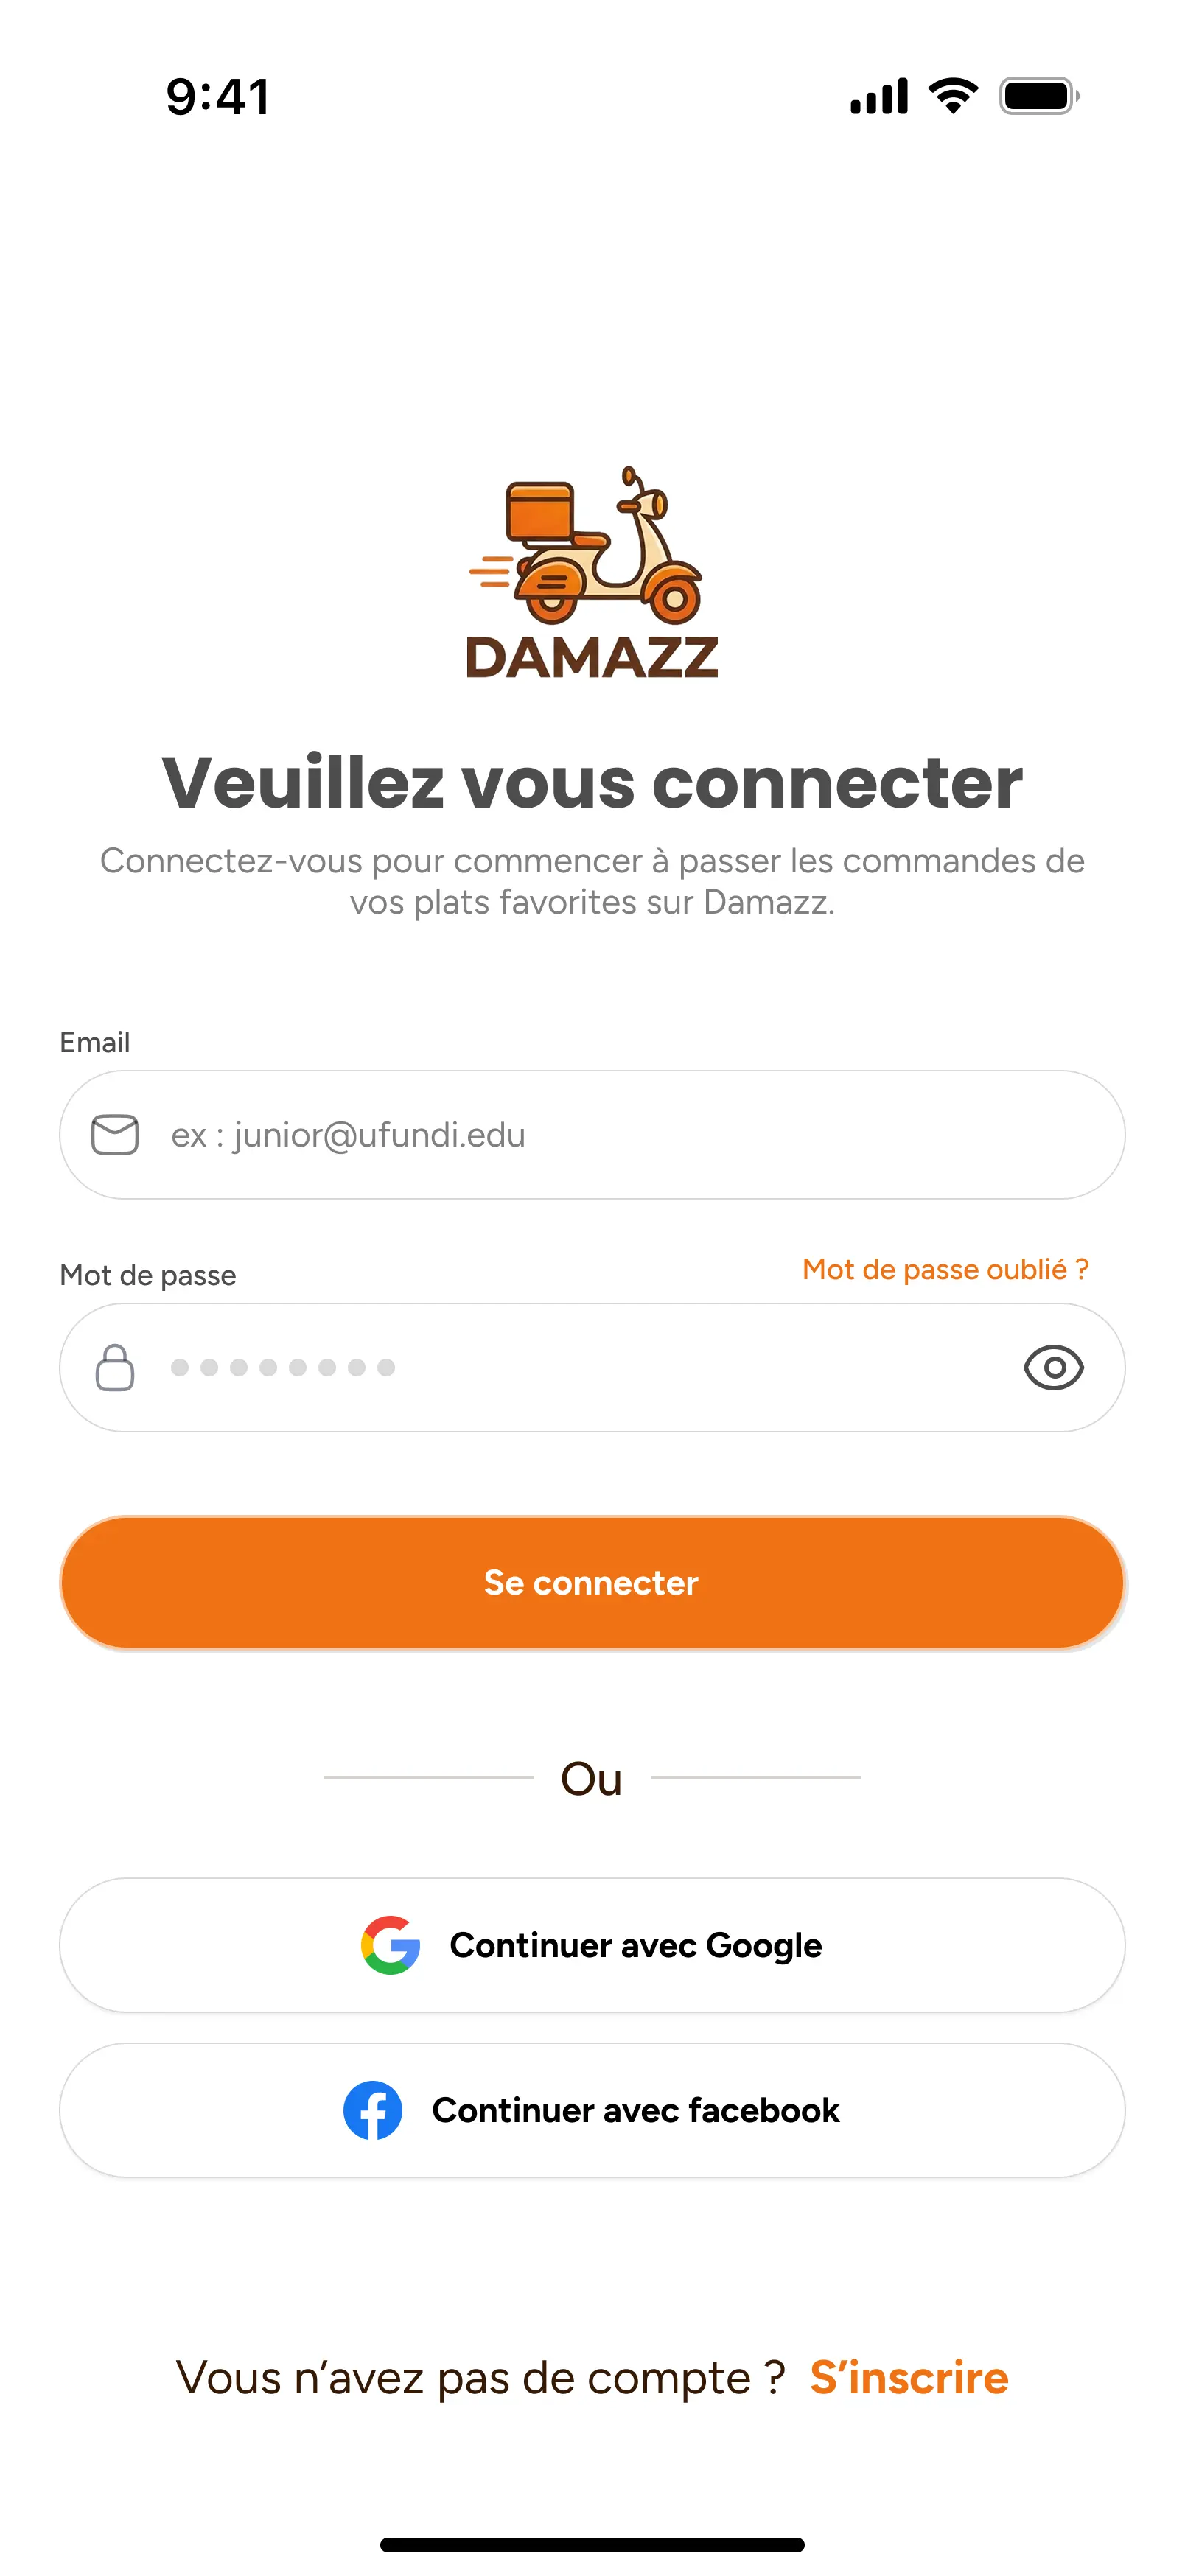1185x2576 pixels.
Task: Click the orange Se connecter button
Action: click(x=592, y=1582)
